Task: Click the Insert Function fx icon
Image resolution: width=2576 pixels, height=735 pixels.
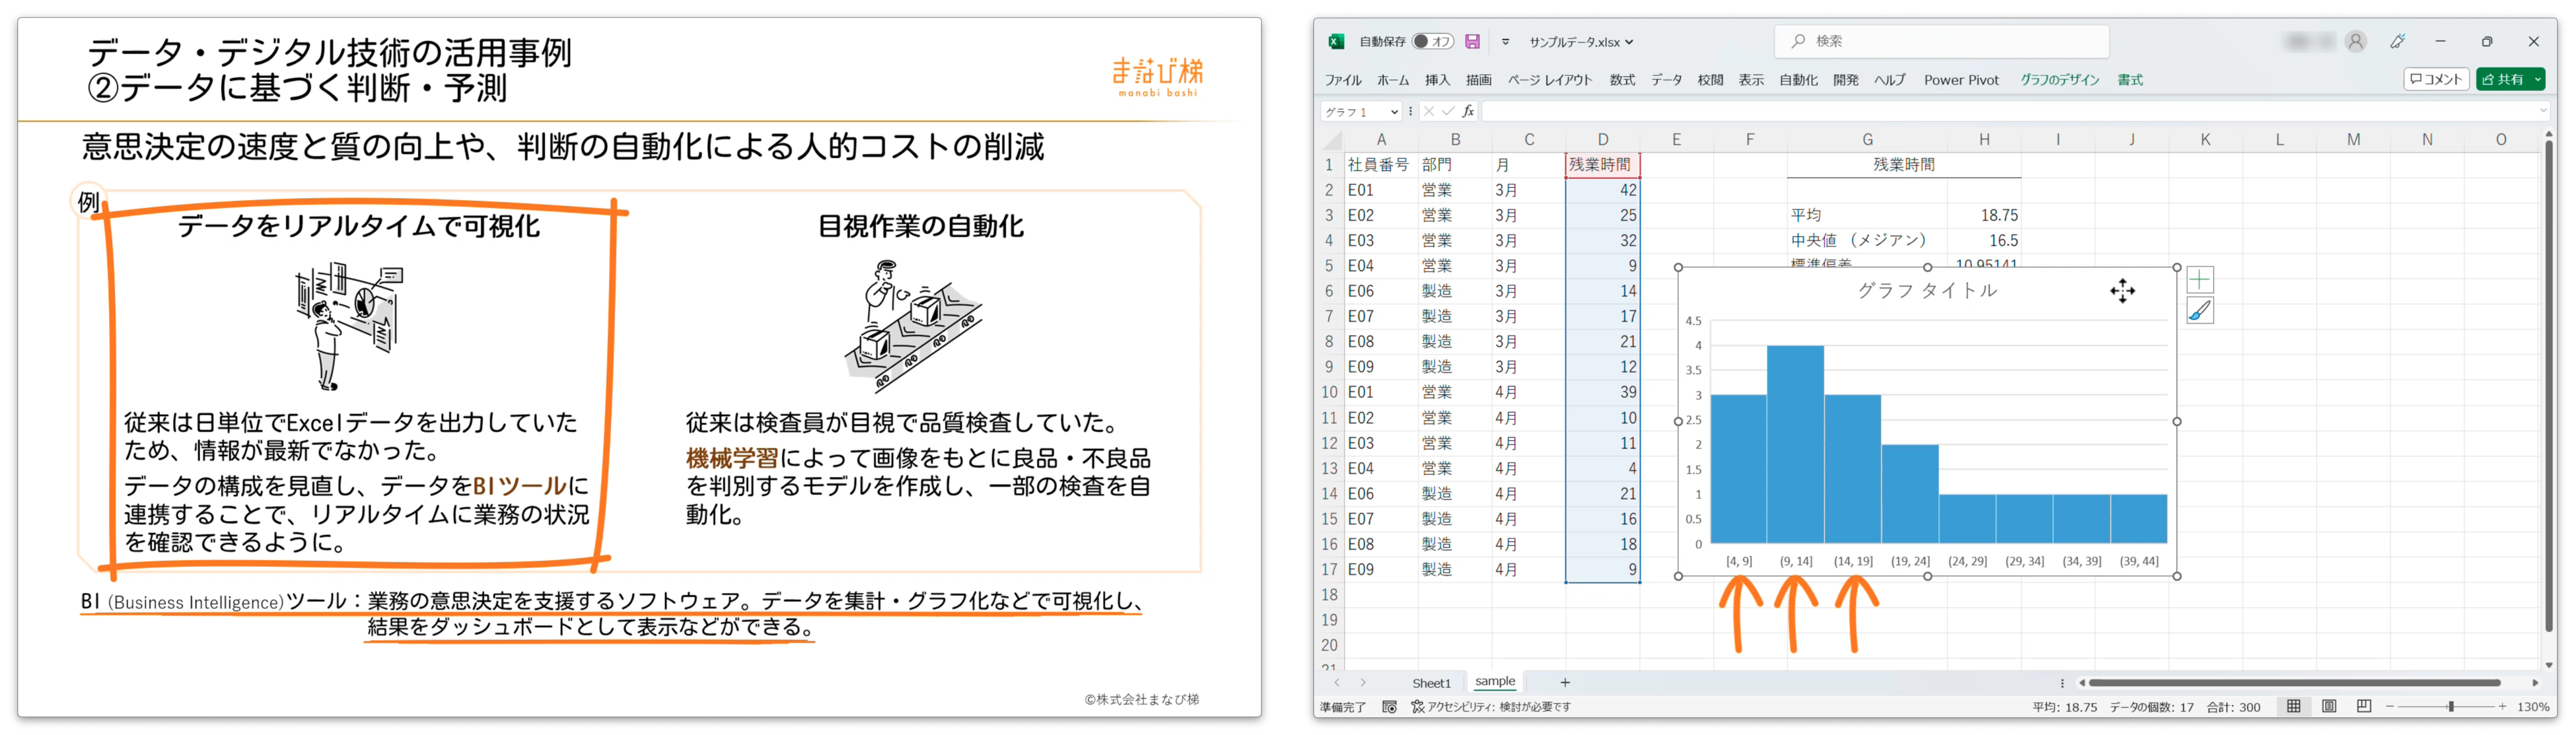Action: pyautogui.click(x=1468, y=111)
